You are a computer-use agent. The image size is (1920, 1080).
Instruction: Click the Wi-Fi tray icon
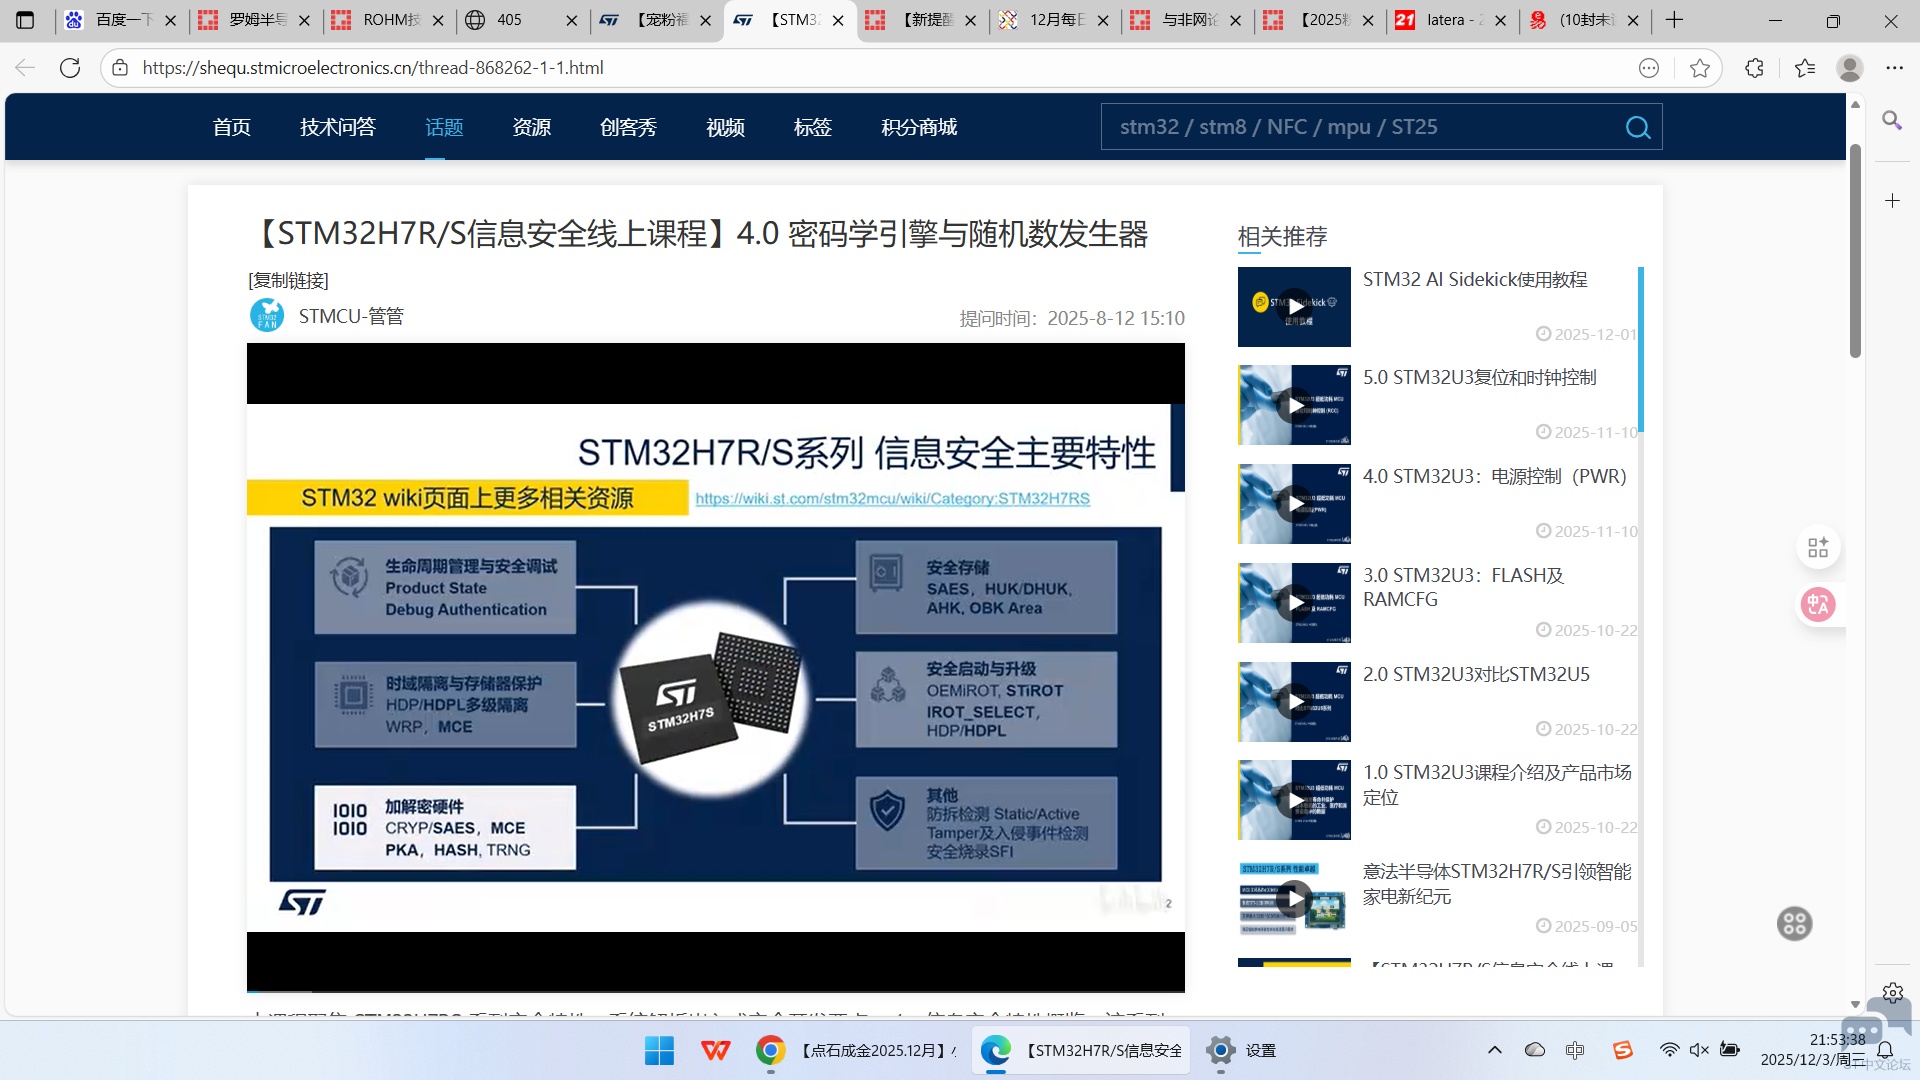(1669, 1050)
